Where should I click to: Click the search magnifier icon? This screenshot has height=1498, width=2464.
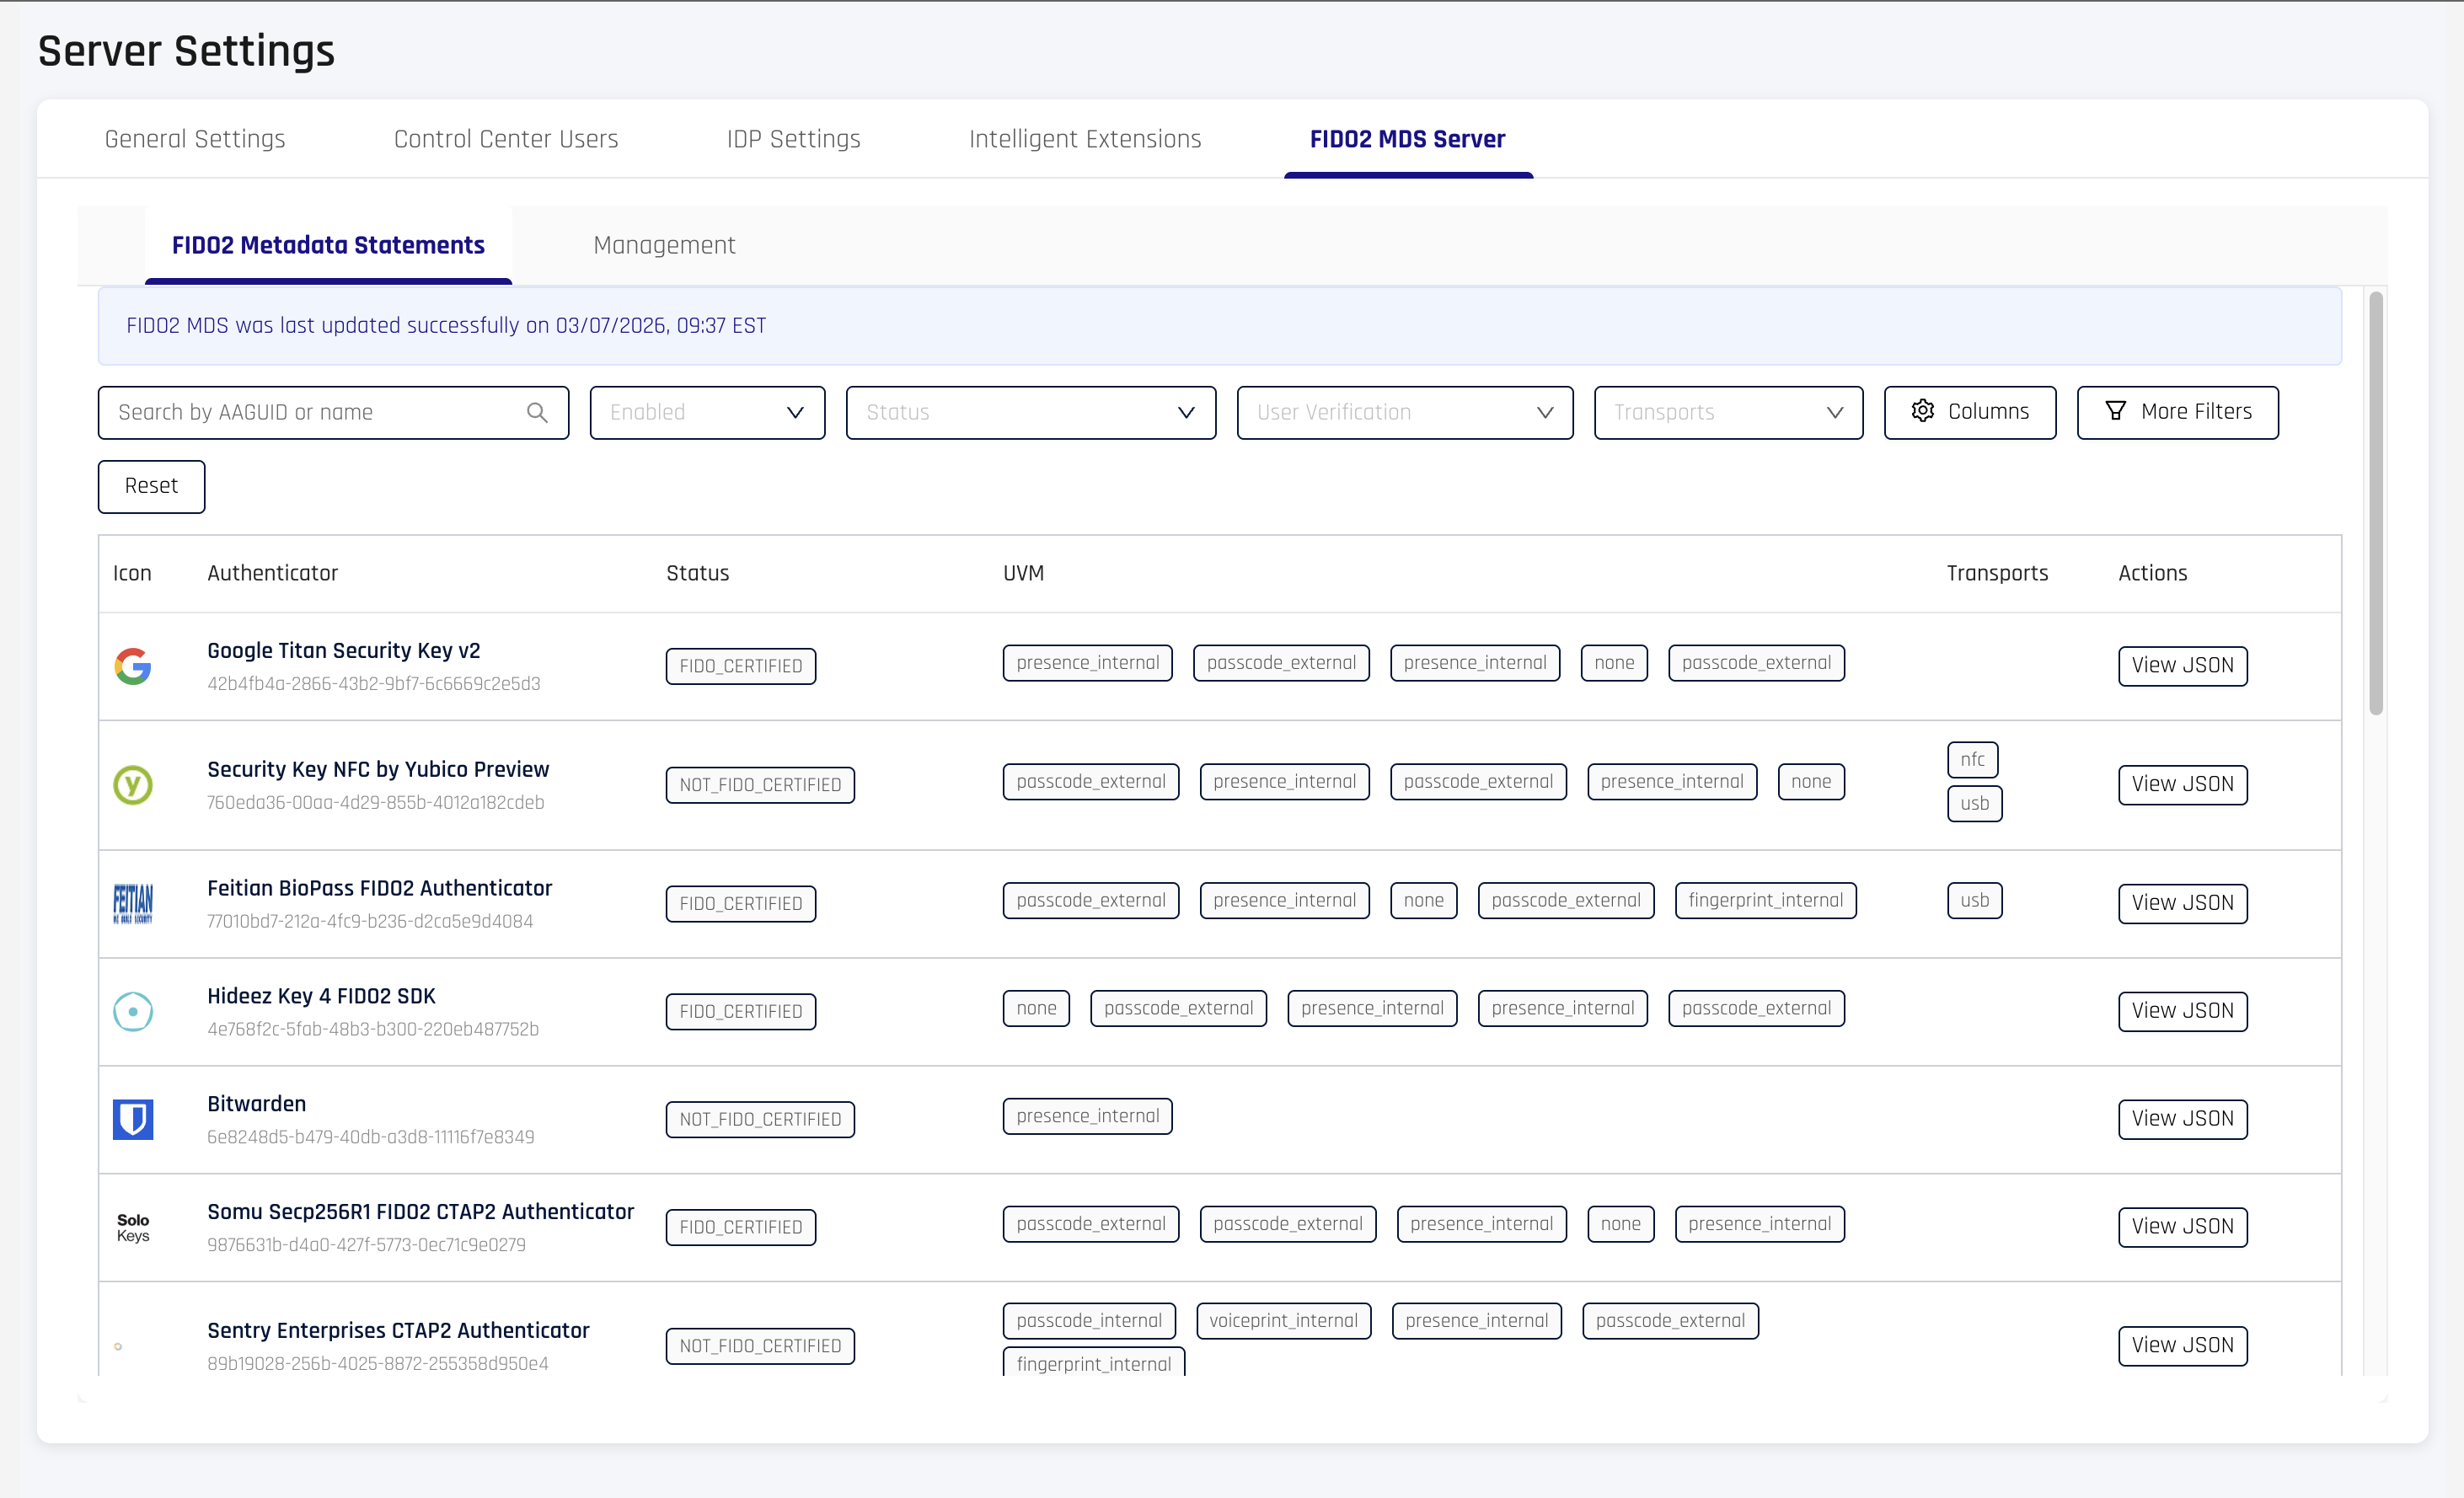pyautogui.click(x=537, y=413)
